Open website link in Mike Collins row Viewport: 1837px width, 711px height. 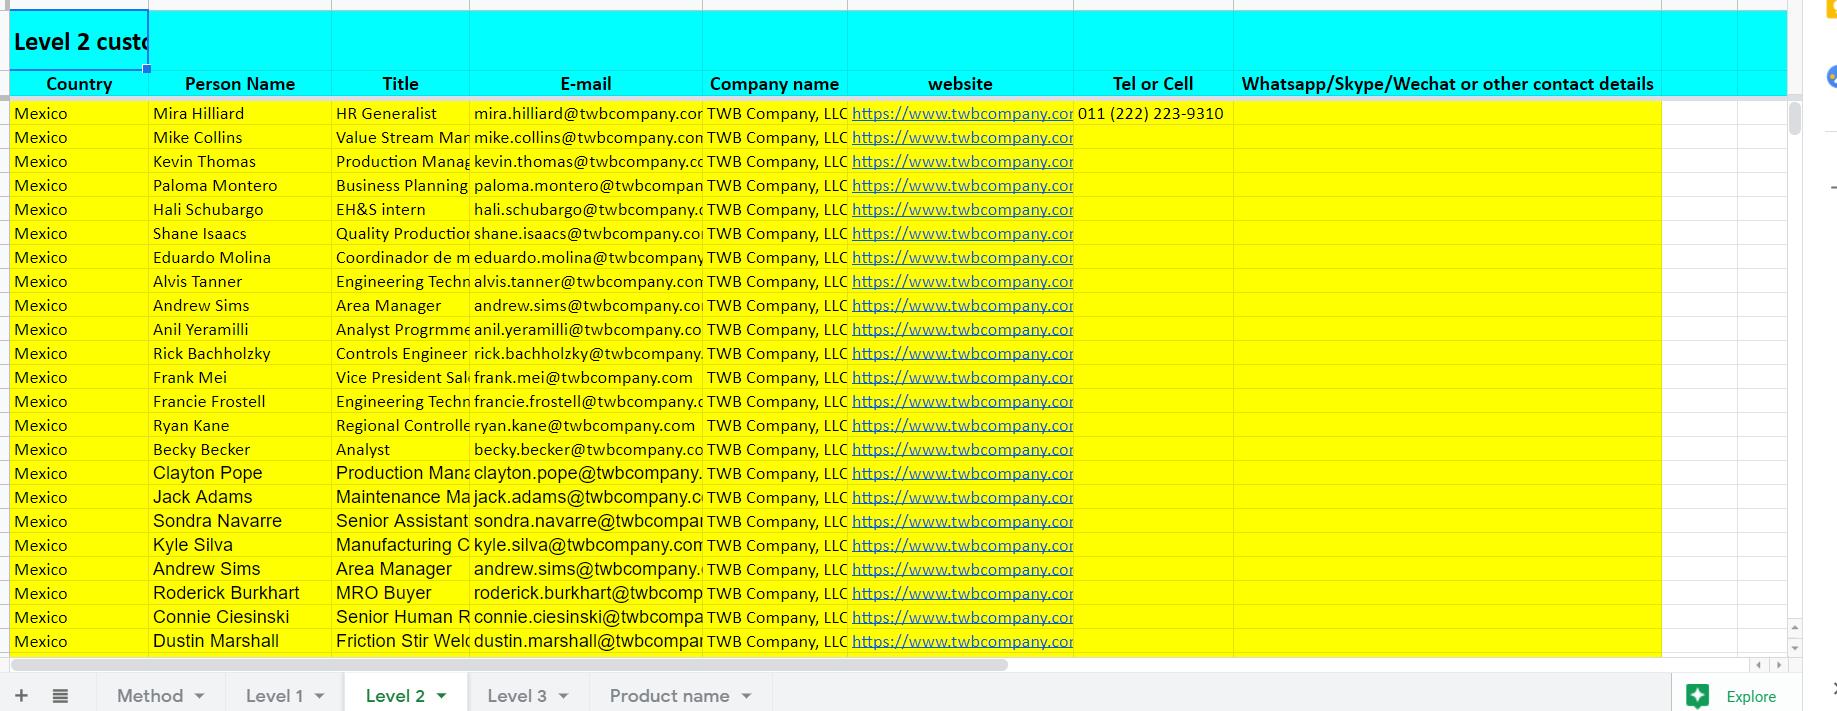[x=962, y=137]
